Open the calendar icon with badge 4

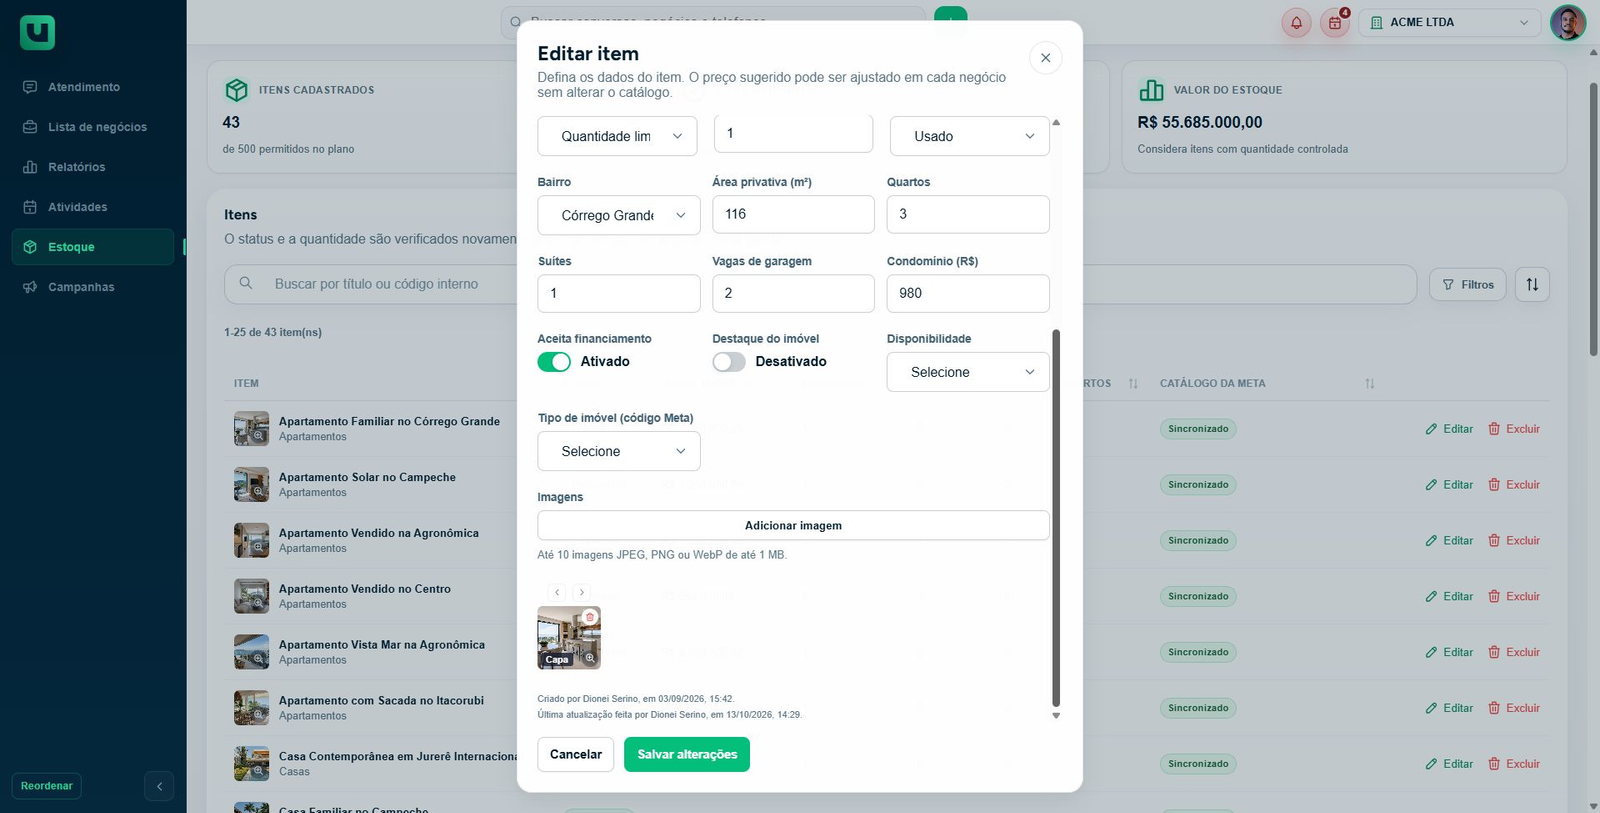[1335, 22]
